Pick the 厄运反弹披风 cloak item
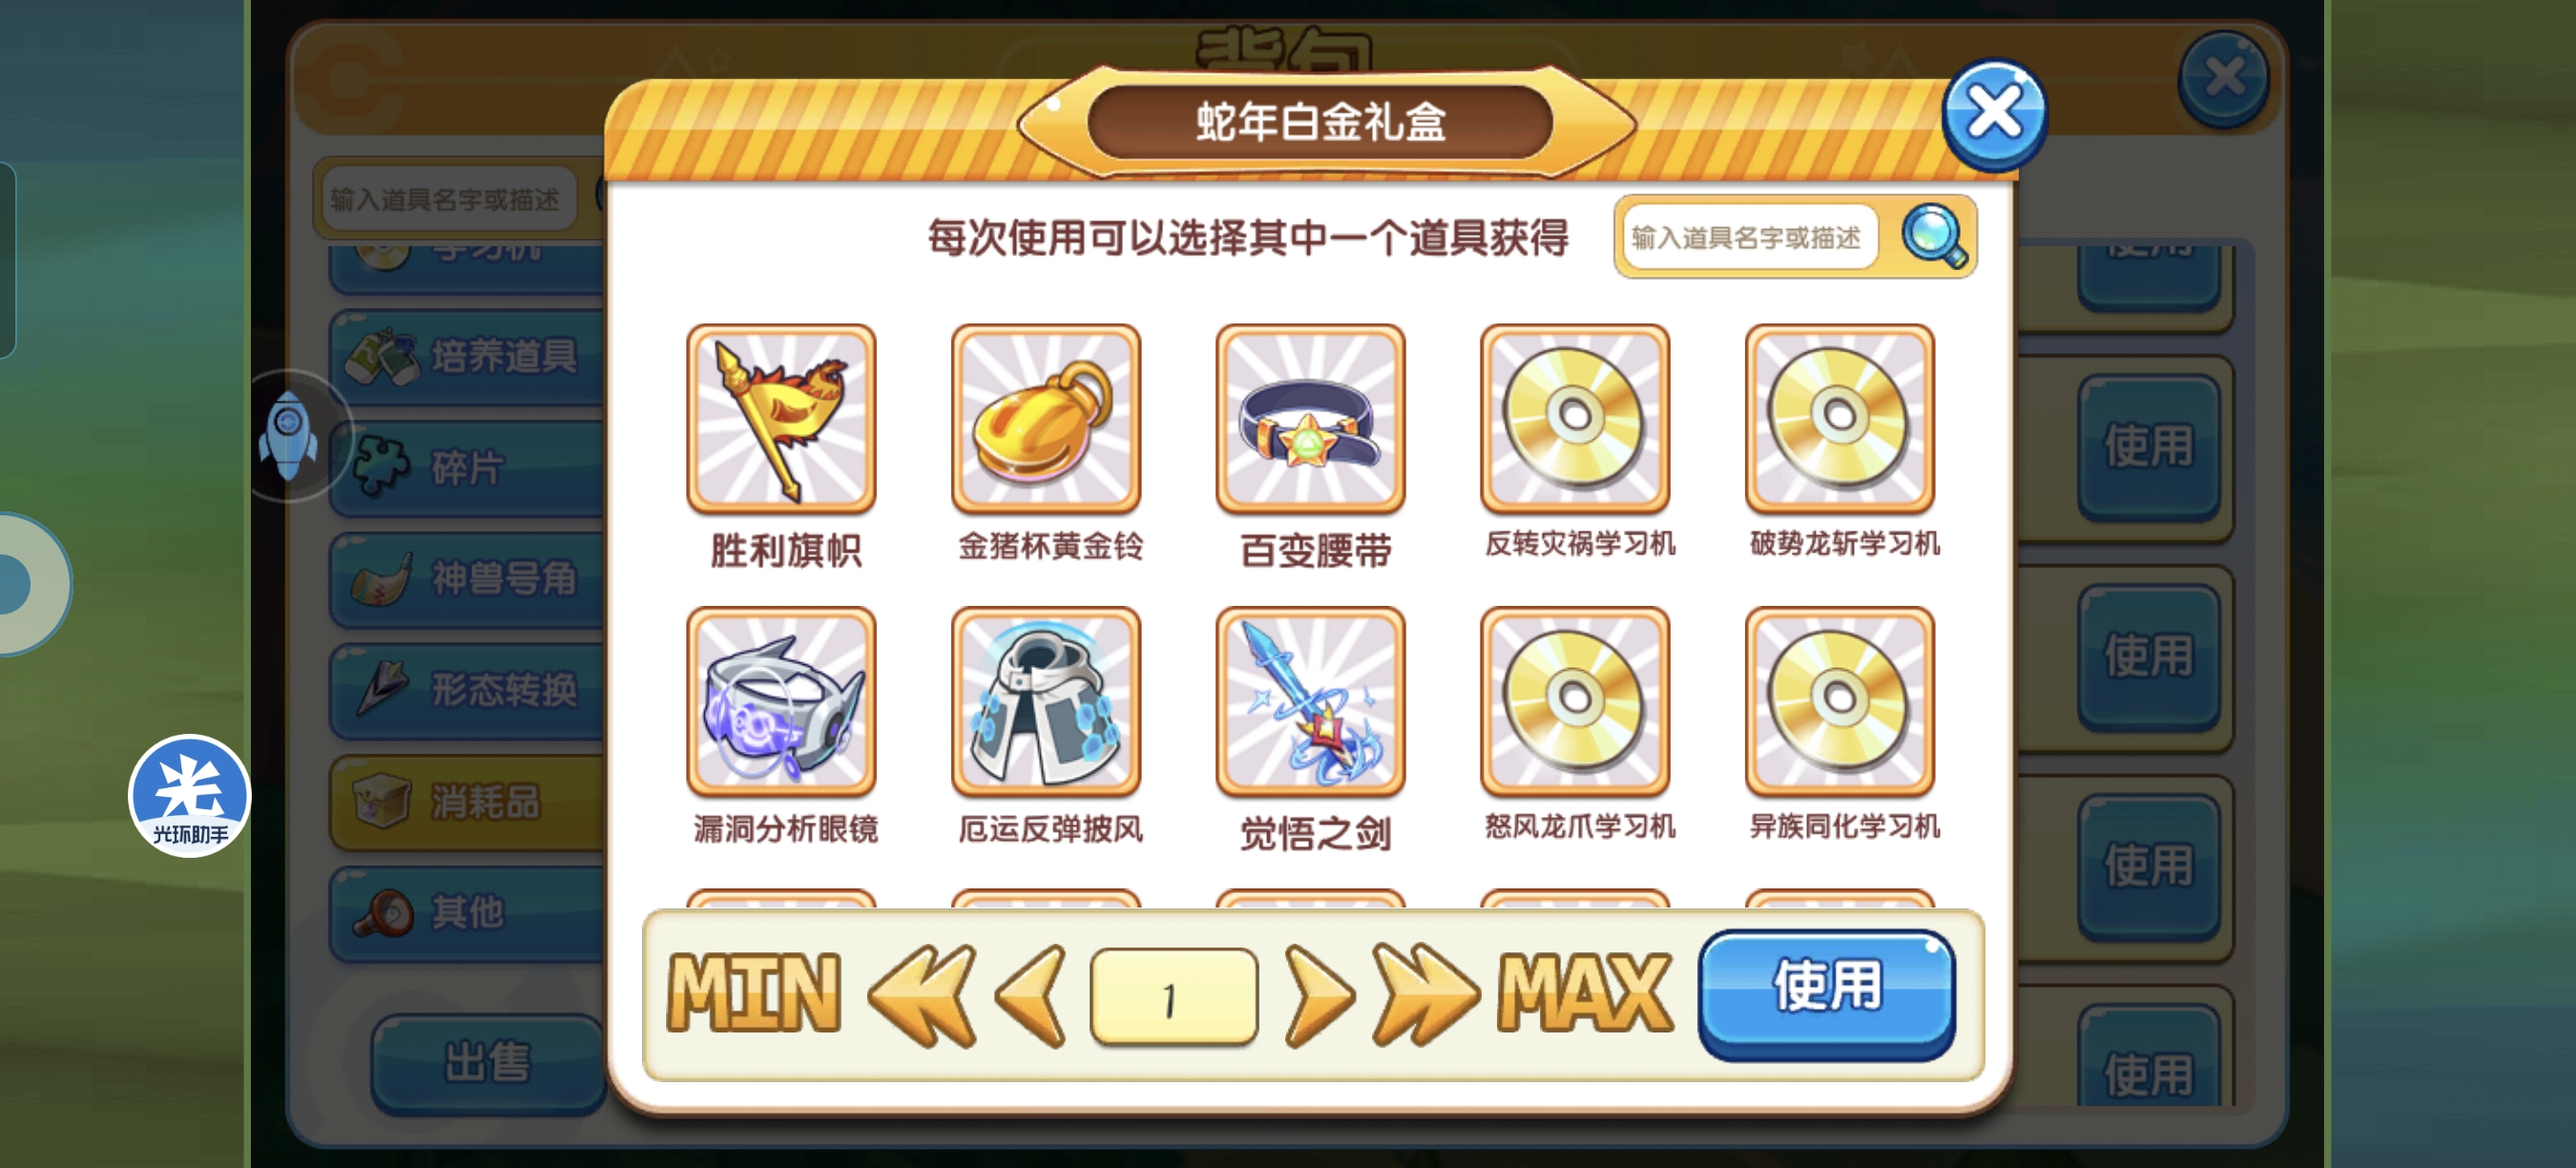Screen dimensions: 2576x1168 (x=1046, y=701)
